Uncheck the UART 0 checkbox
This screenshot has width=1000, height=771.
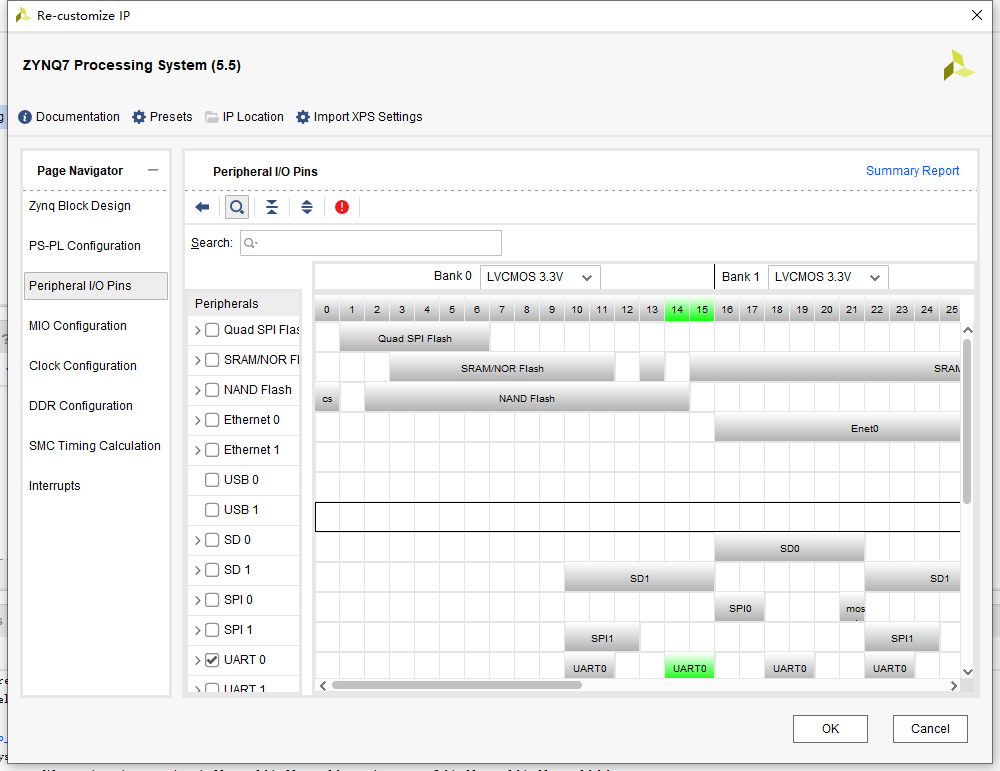[212, 659]
